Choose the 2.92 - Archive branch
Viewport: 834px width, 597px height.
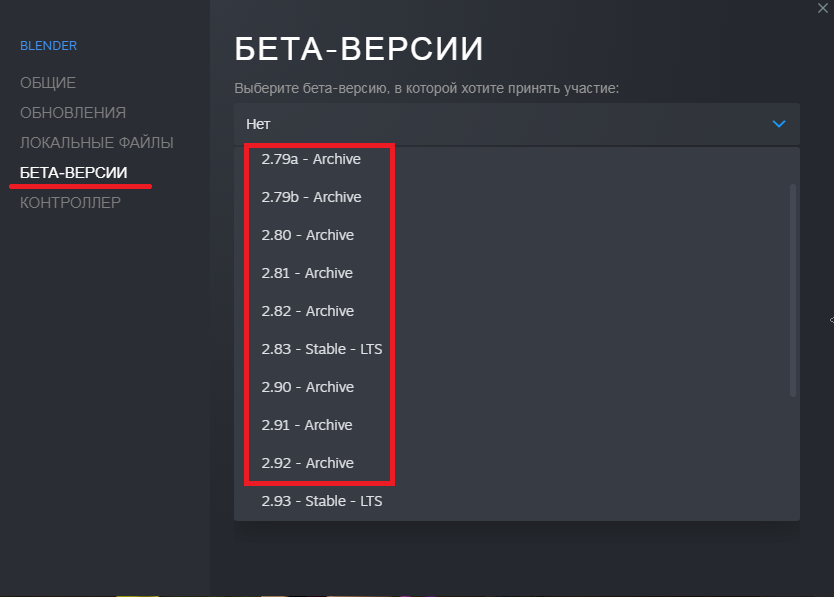tap(308, 463)
